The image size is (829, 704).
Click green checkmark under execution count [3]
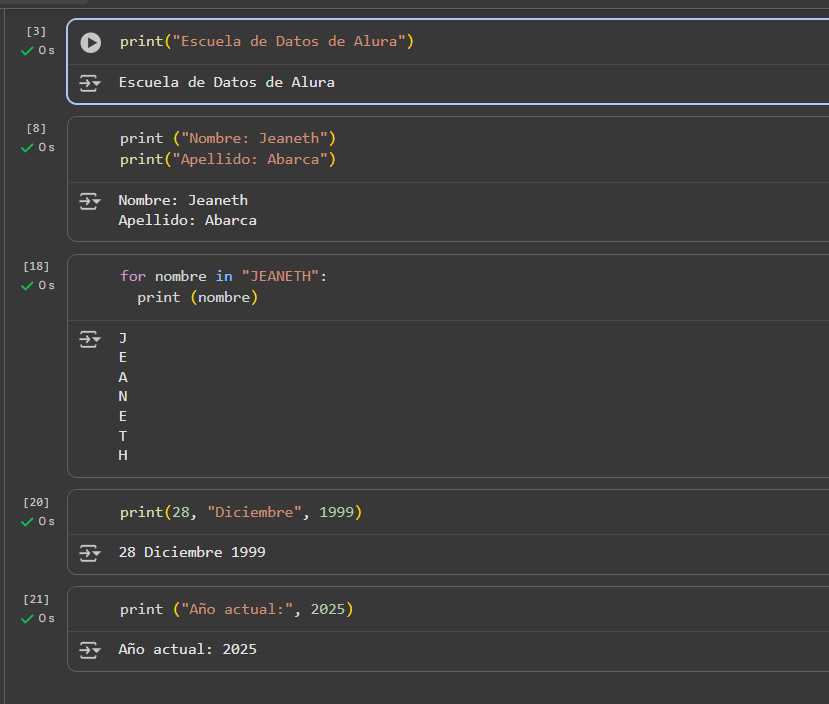28,50
